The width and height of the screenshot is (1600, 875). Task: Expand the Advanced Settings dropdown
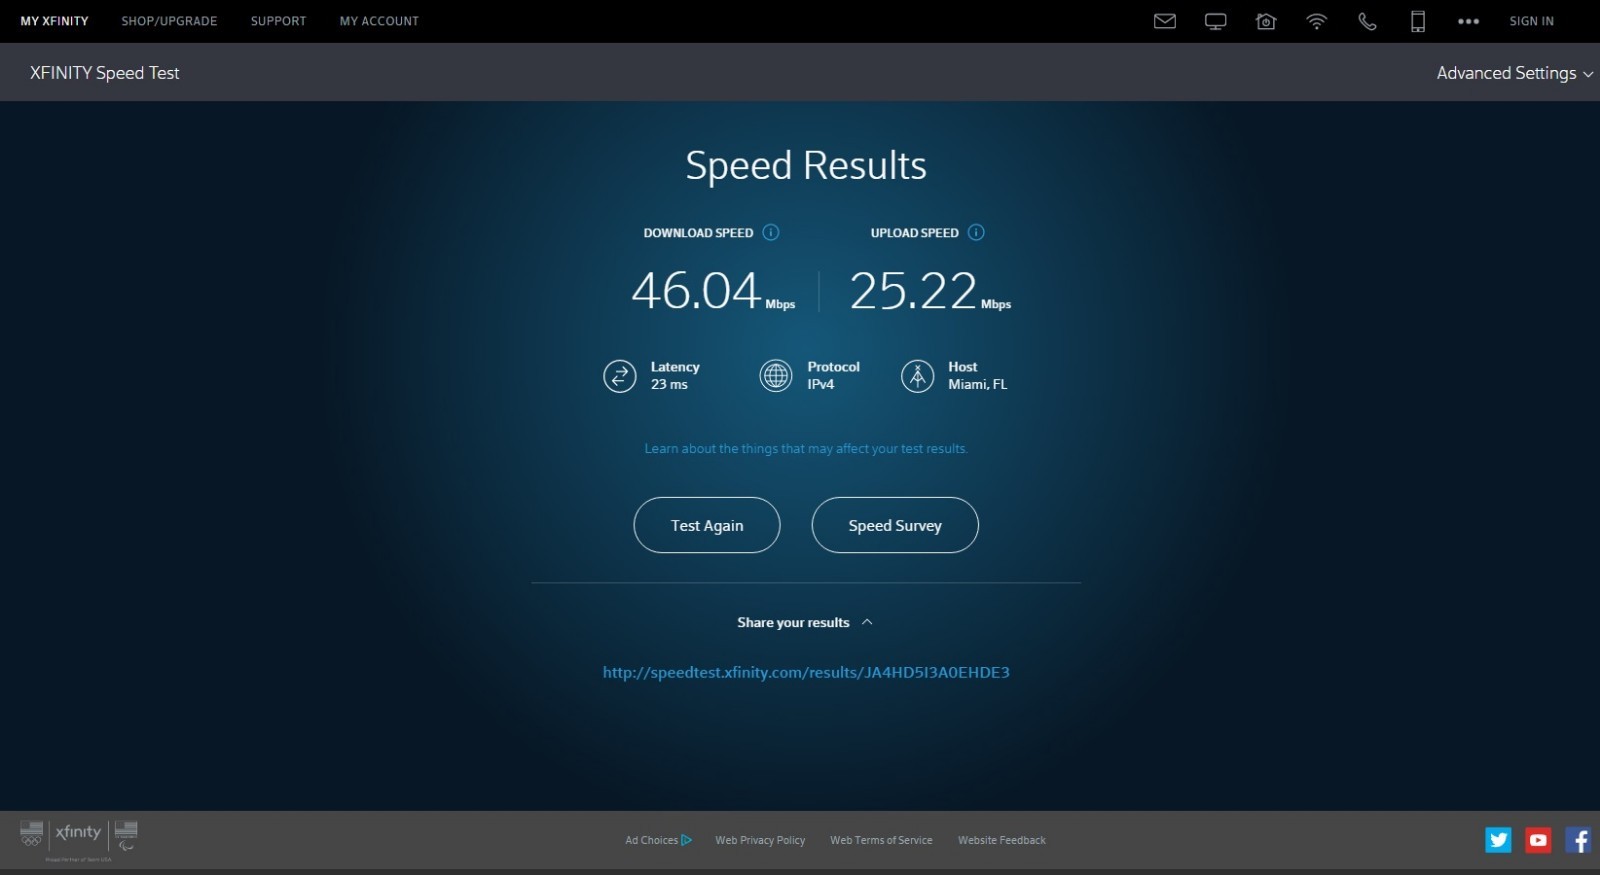point(1514,73)
